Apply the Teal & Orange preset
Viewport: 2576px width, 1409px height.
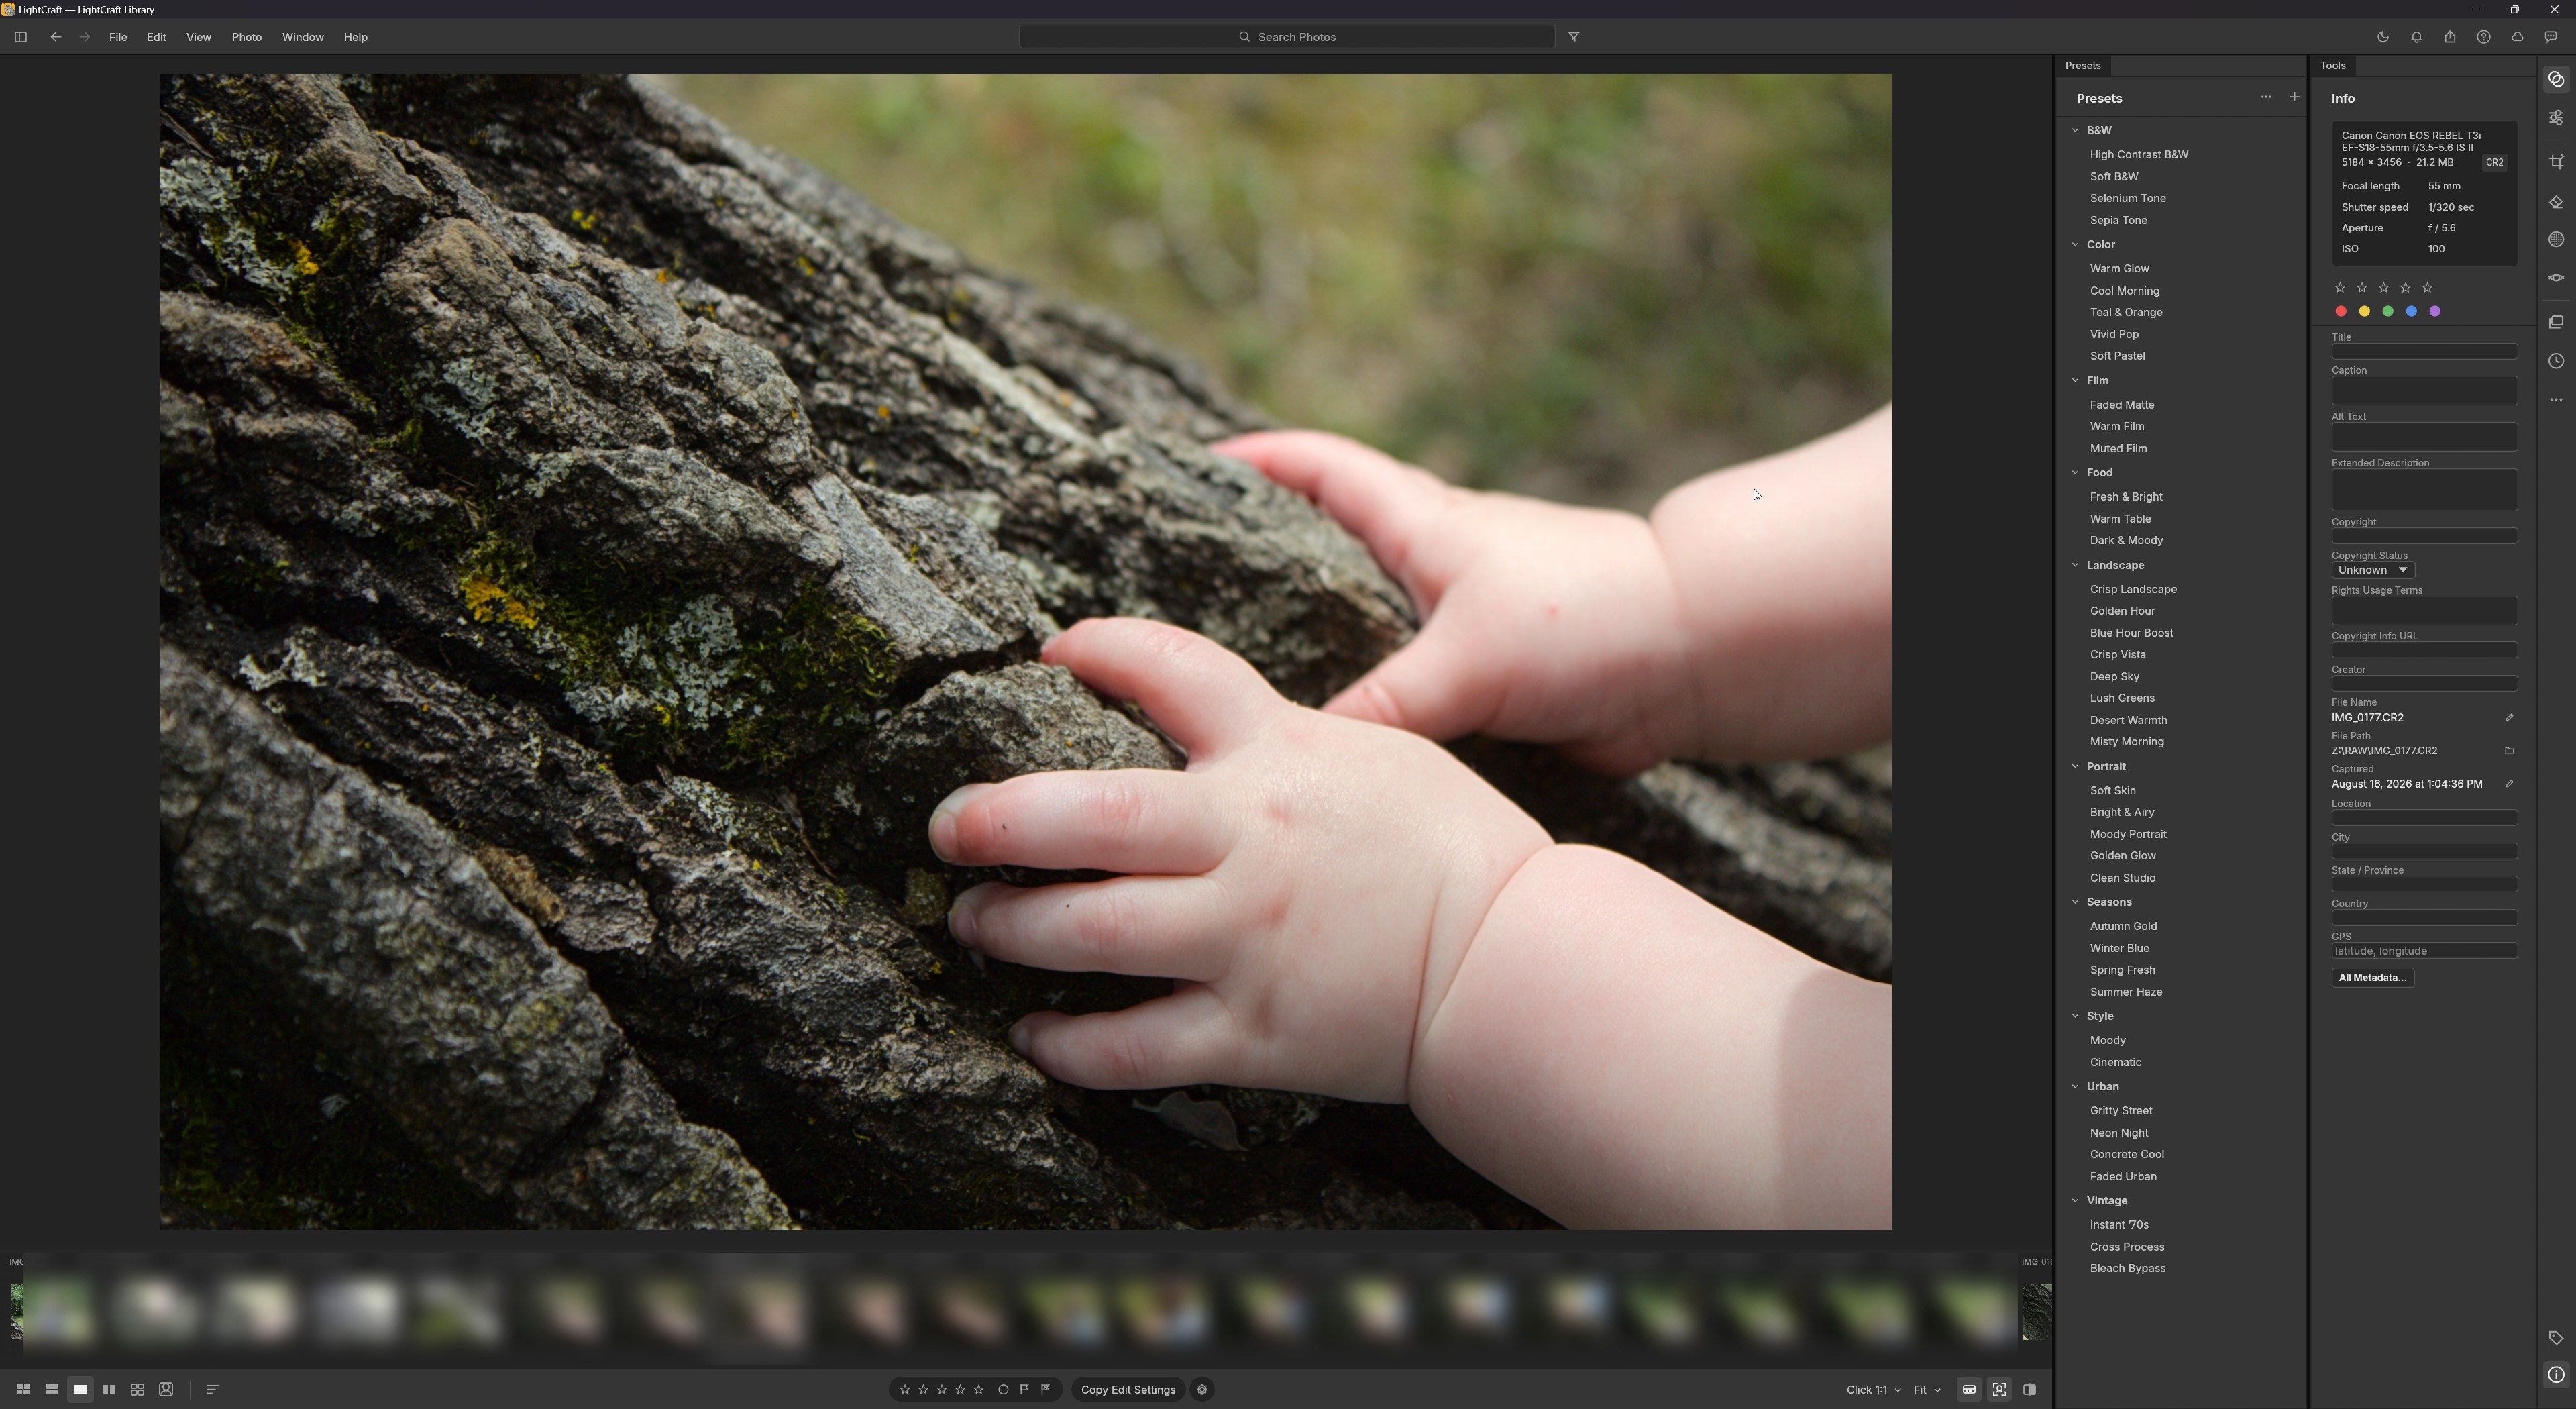pos(2126,312)
